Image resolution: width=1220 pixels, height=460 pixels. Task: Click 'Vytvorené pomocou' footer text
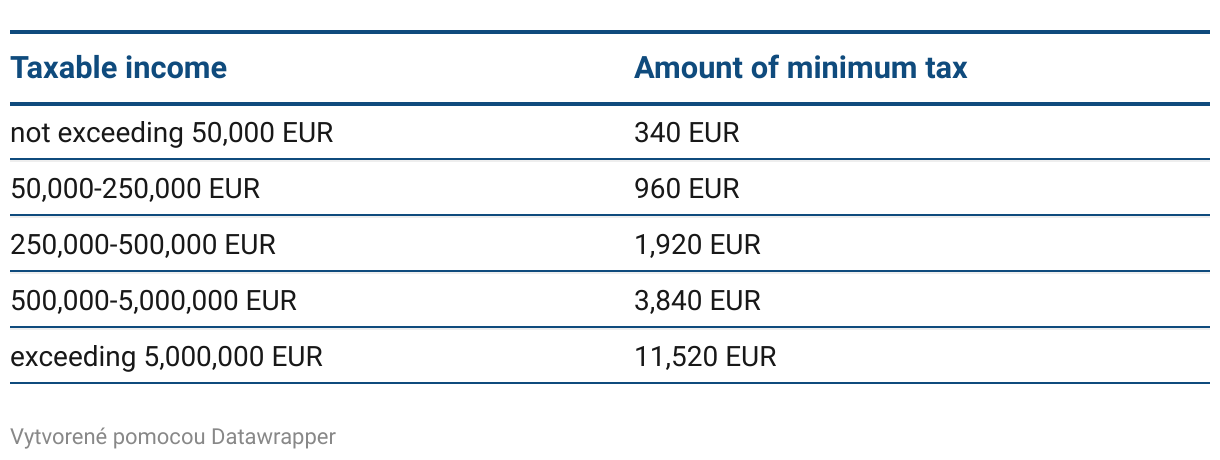(109, 437)
